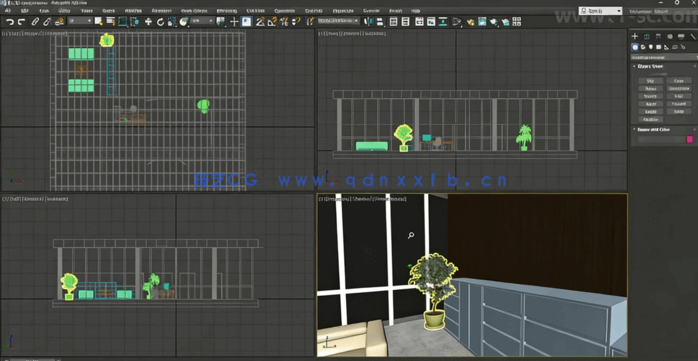698x361 pixels.
Task: Click the GeoSphere primitive button
Action: tap(679, 88)
